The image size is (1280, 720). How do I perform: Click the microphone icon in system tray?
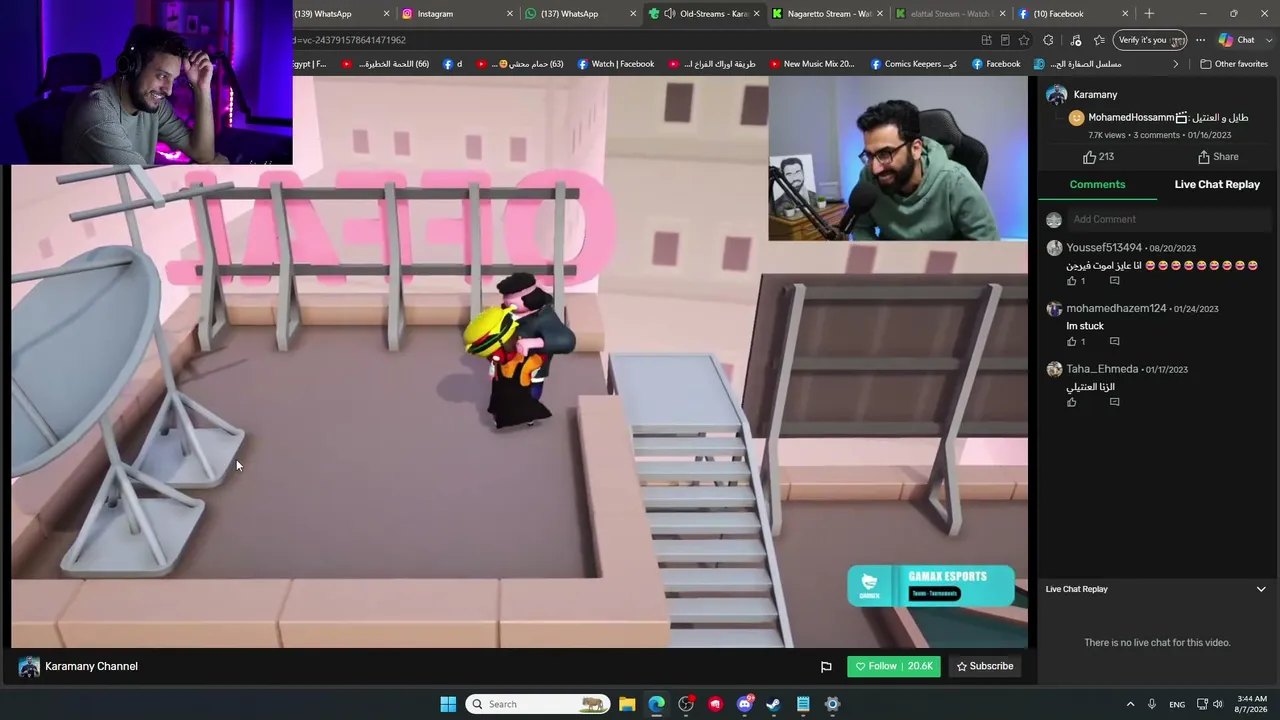[1152, 704]
